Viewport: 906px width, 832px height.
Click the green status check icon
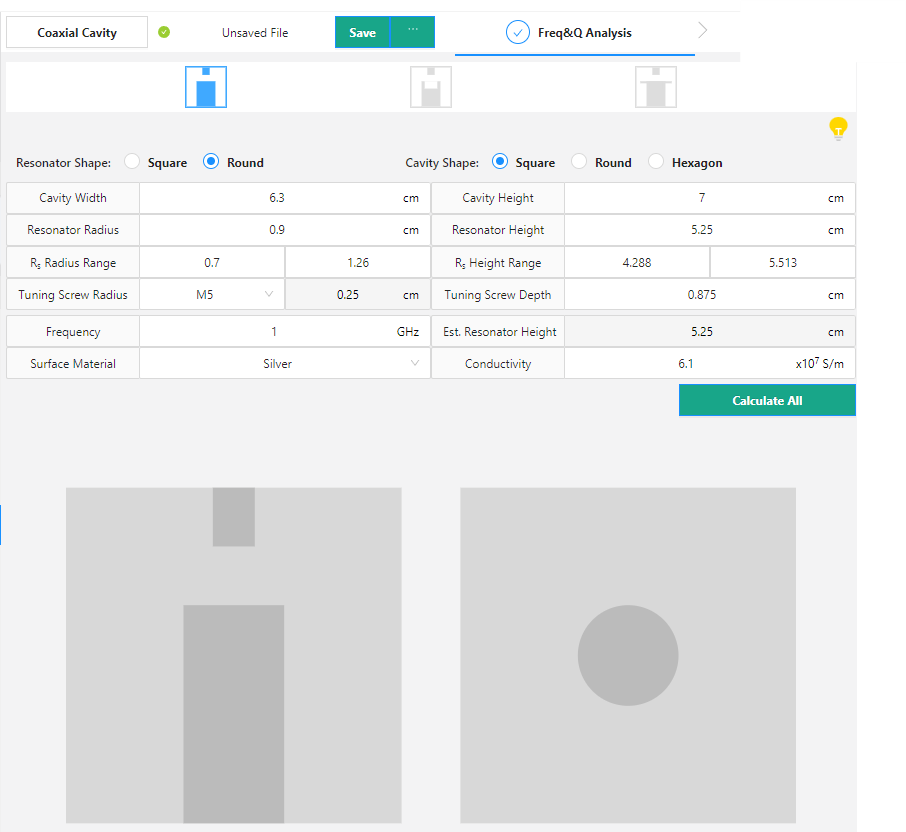point(164,32)
